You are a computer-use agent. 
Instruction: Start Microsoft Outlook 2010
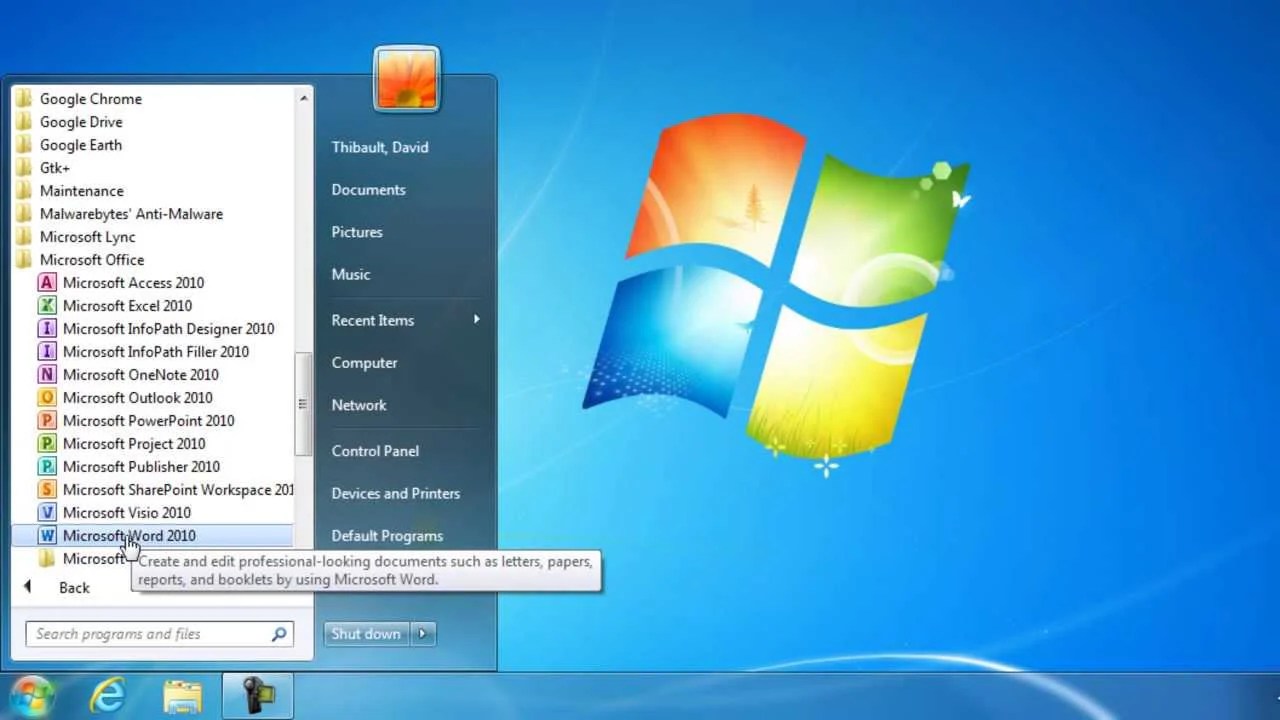coord(138,397)
